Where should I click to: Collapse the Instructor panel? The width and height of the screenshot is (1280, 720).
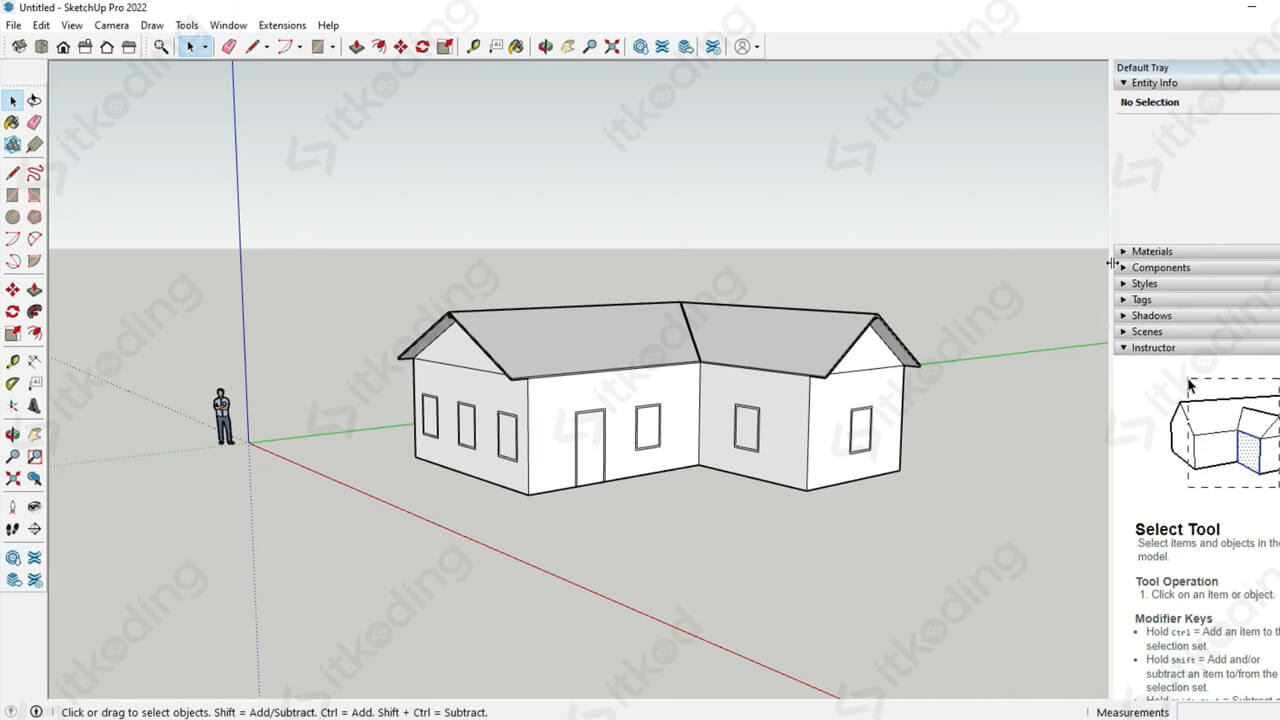(1123, 347)
